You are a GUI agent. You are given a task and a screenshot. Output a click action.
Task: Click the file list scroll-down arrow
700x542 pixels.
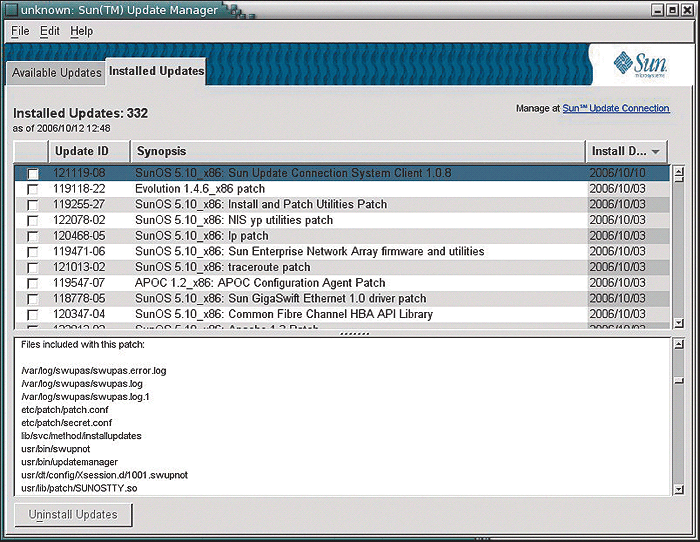[x=679, y=490]
